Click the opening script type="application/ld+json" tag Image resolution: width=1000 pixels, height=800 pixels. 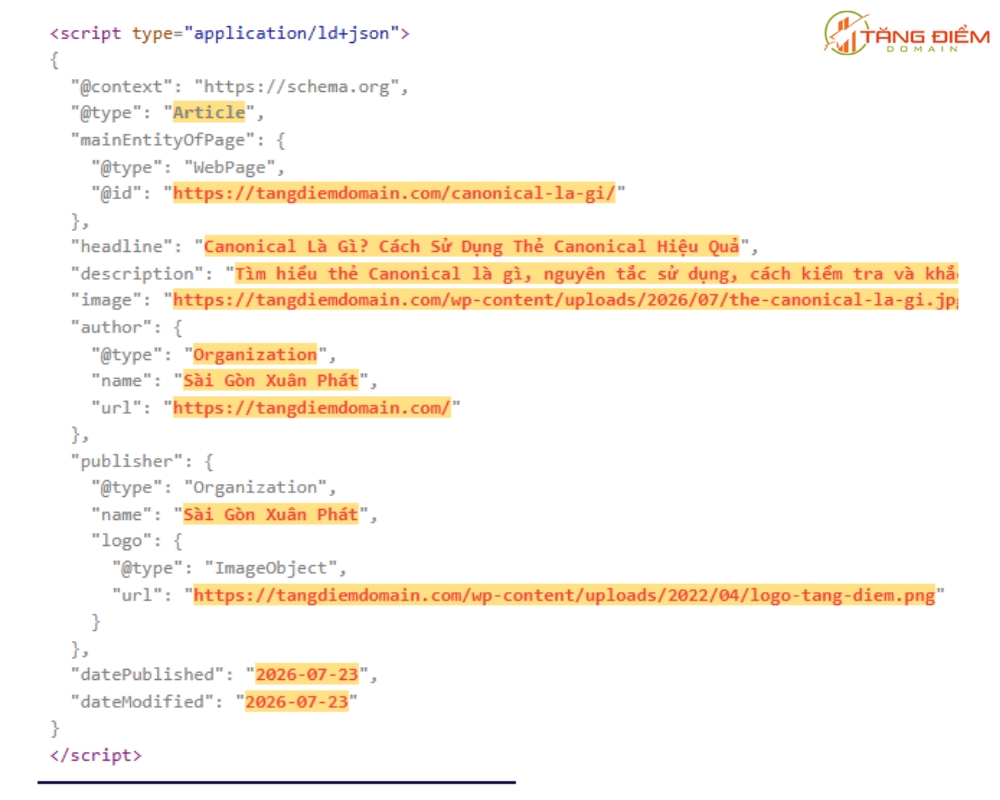point(230,33)
